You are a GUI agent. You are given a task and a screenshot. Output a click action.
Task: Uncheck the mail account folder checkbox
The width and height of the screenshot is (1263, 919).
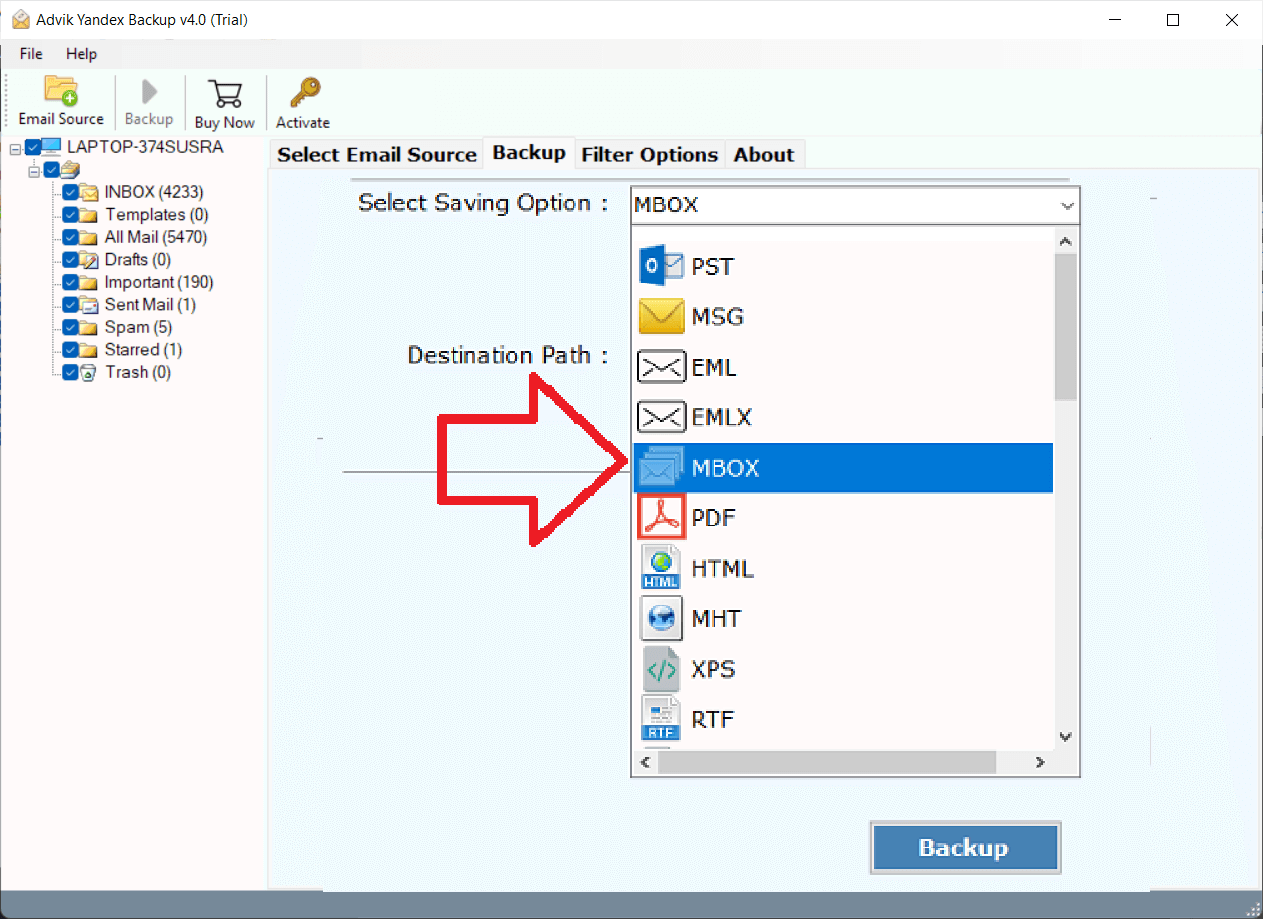coord(51,170)
